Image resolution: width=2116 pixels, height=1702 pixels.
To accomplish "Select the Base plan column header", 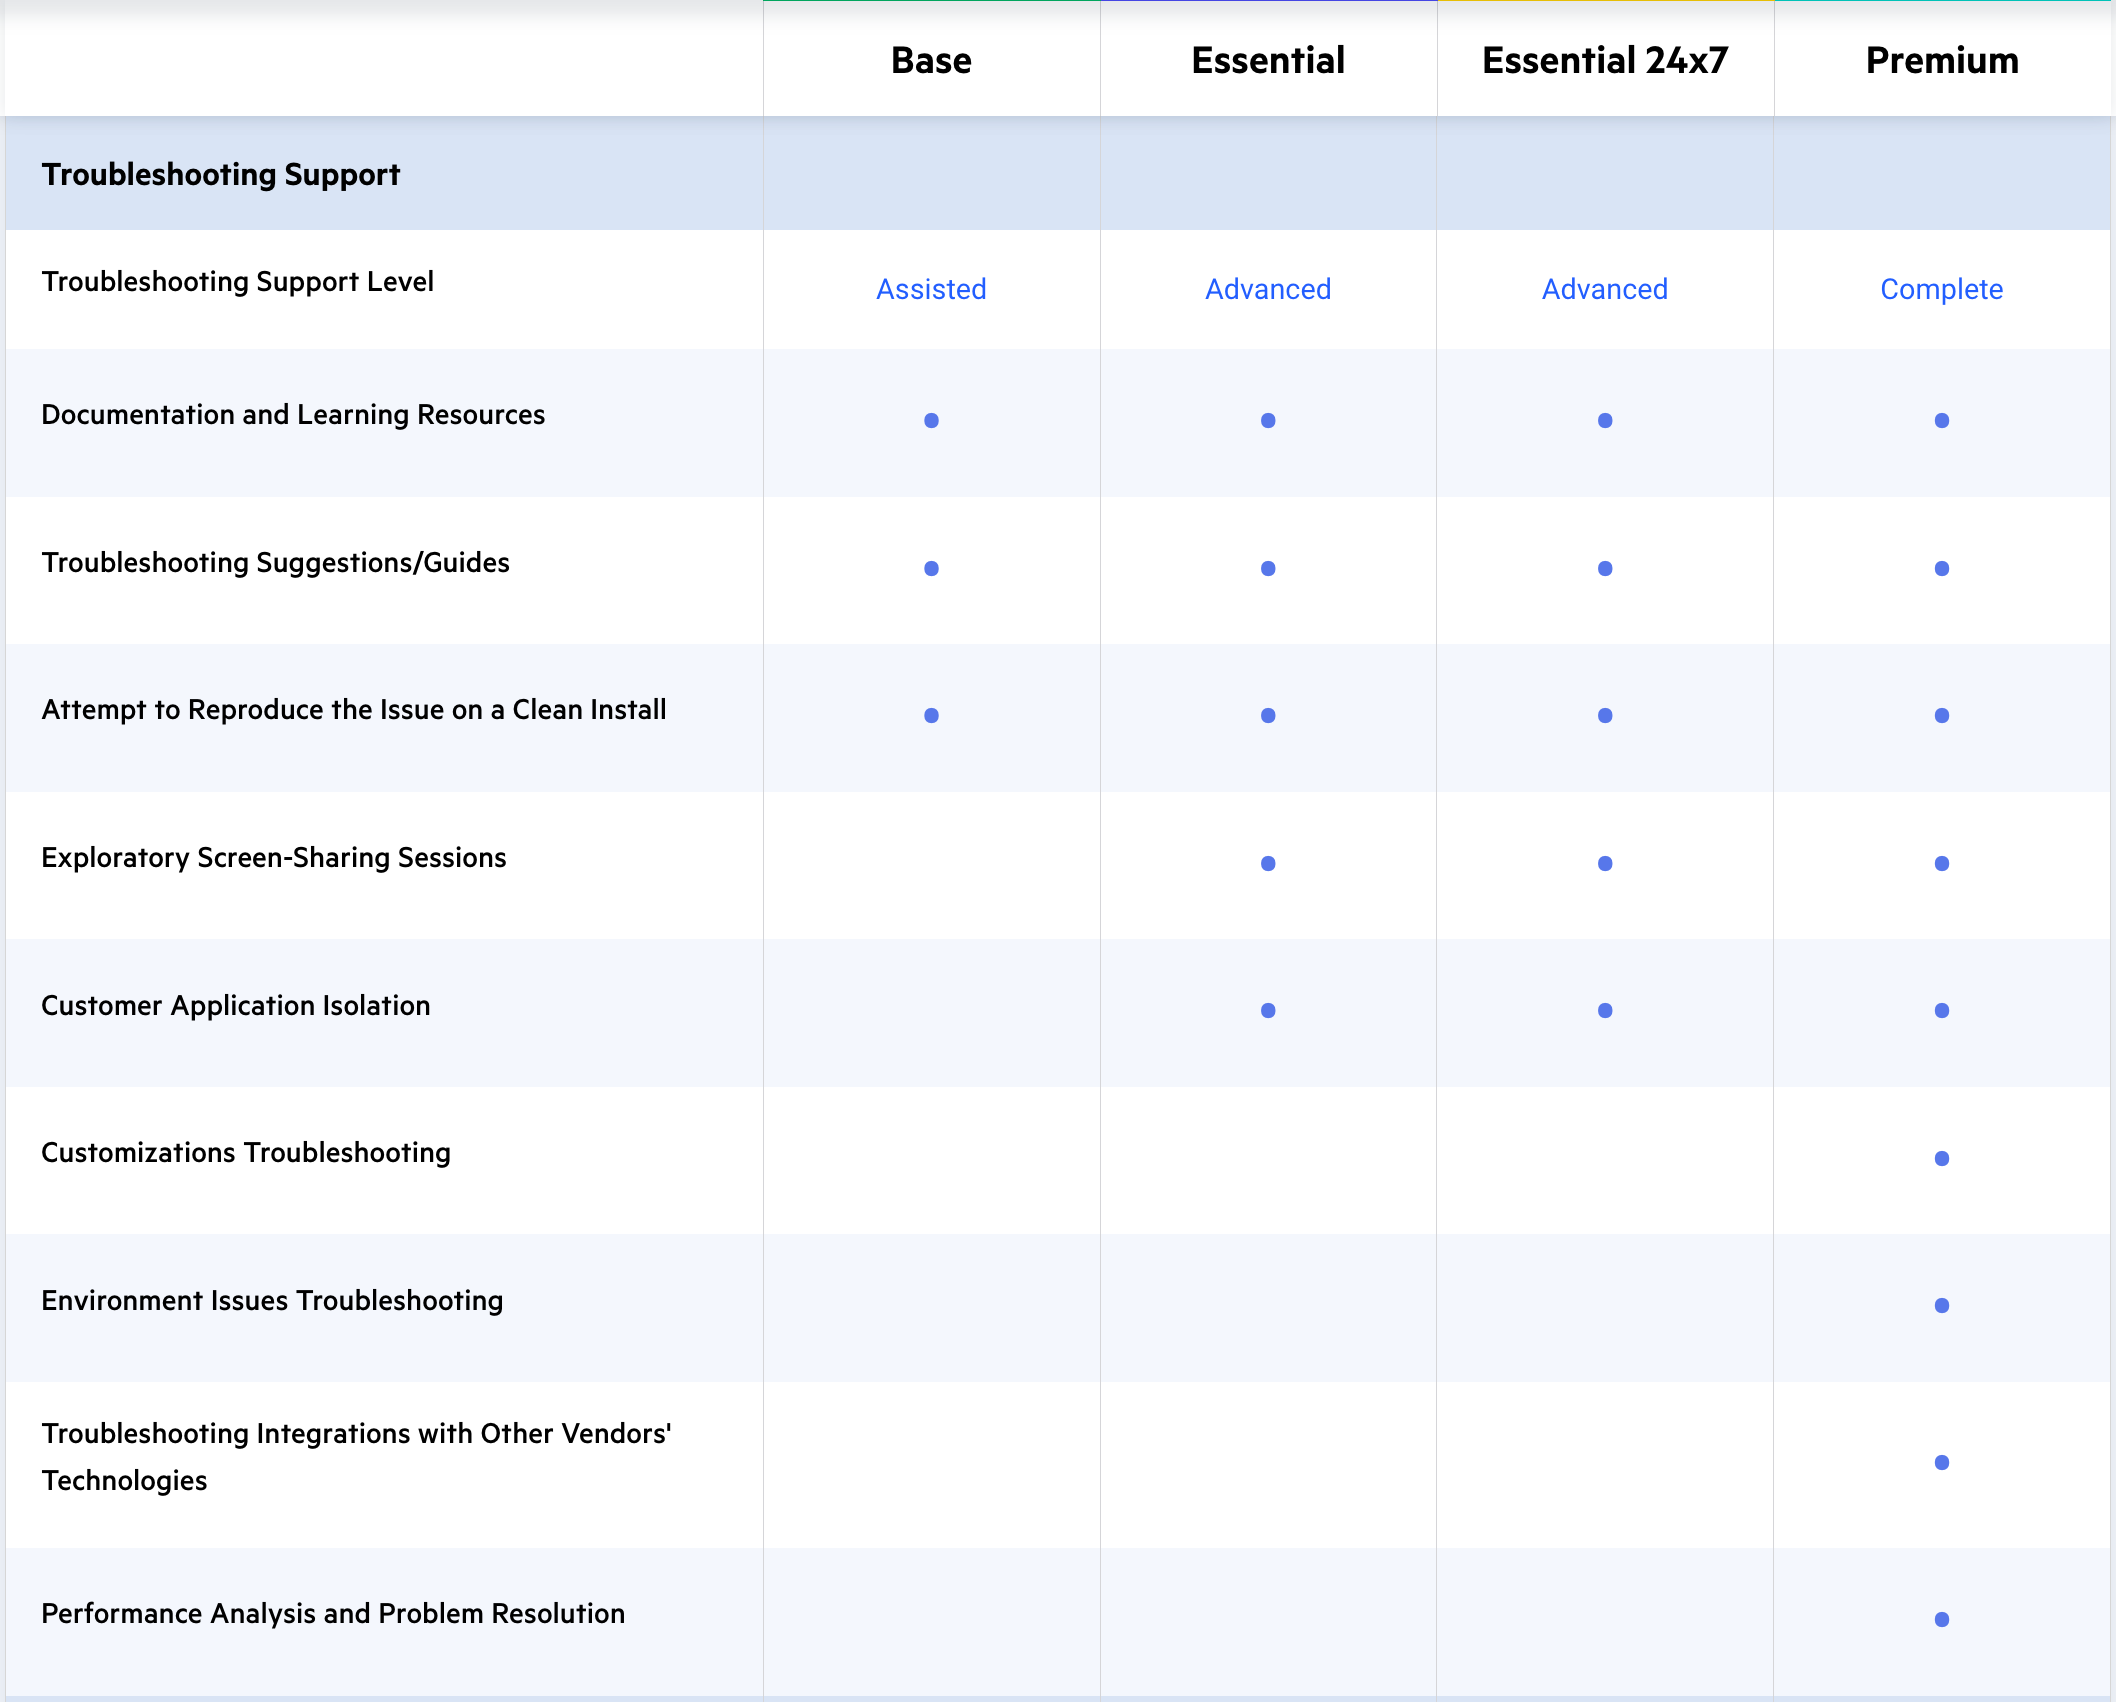I will pyautogui.click(x=931, y=60).
